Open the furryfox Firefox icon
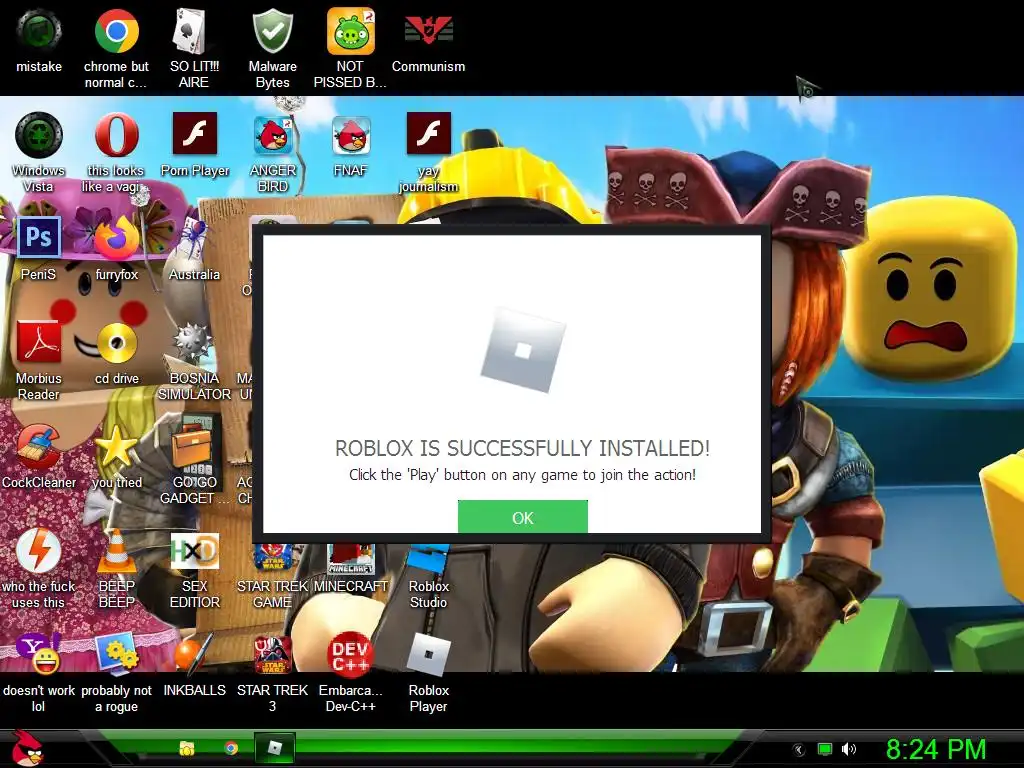 tap(116, 248)
